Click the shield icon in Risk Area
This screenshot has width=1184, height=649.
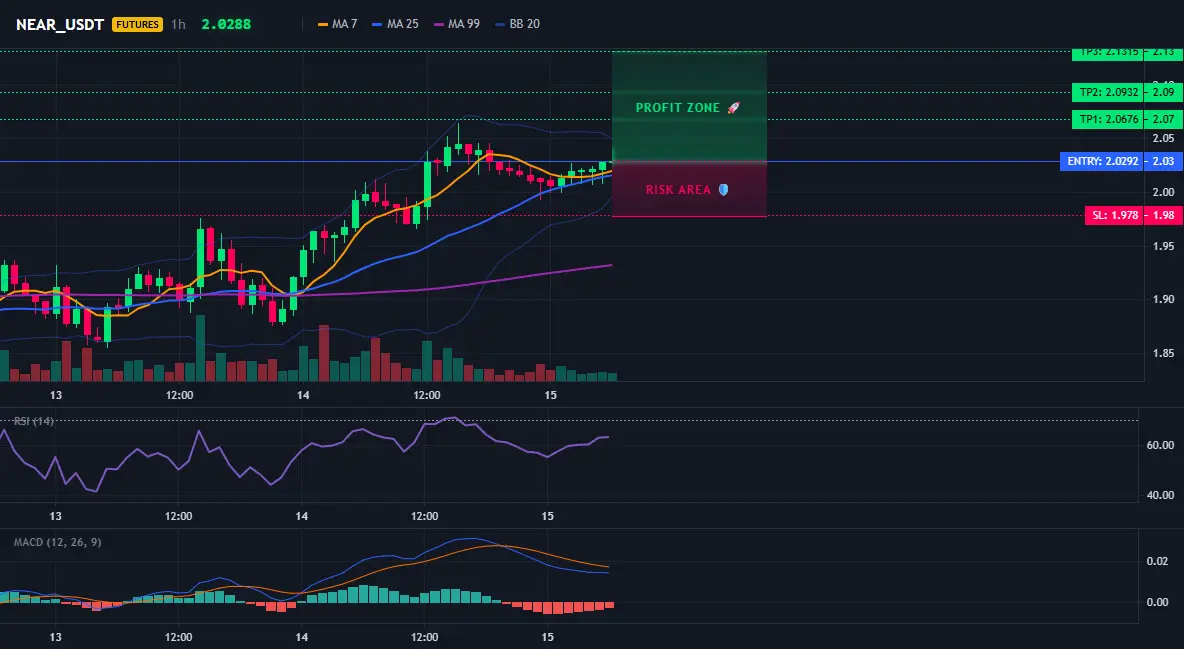(x=723, y=190)
